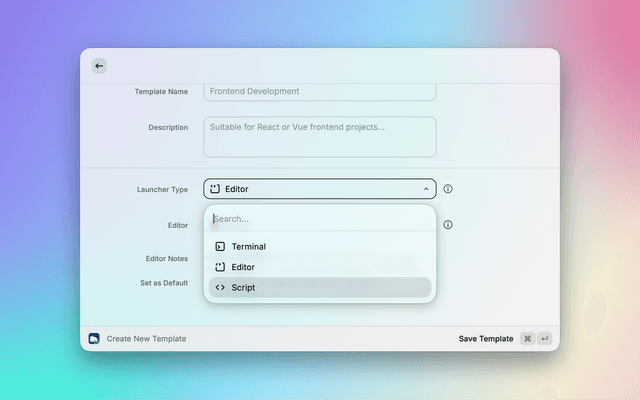Click the Create New Template label

click(146, 339)
